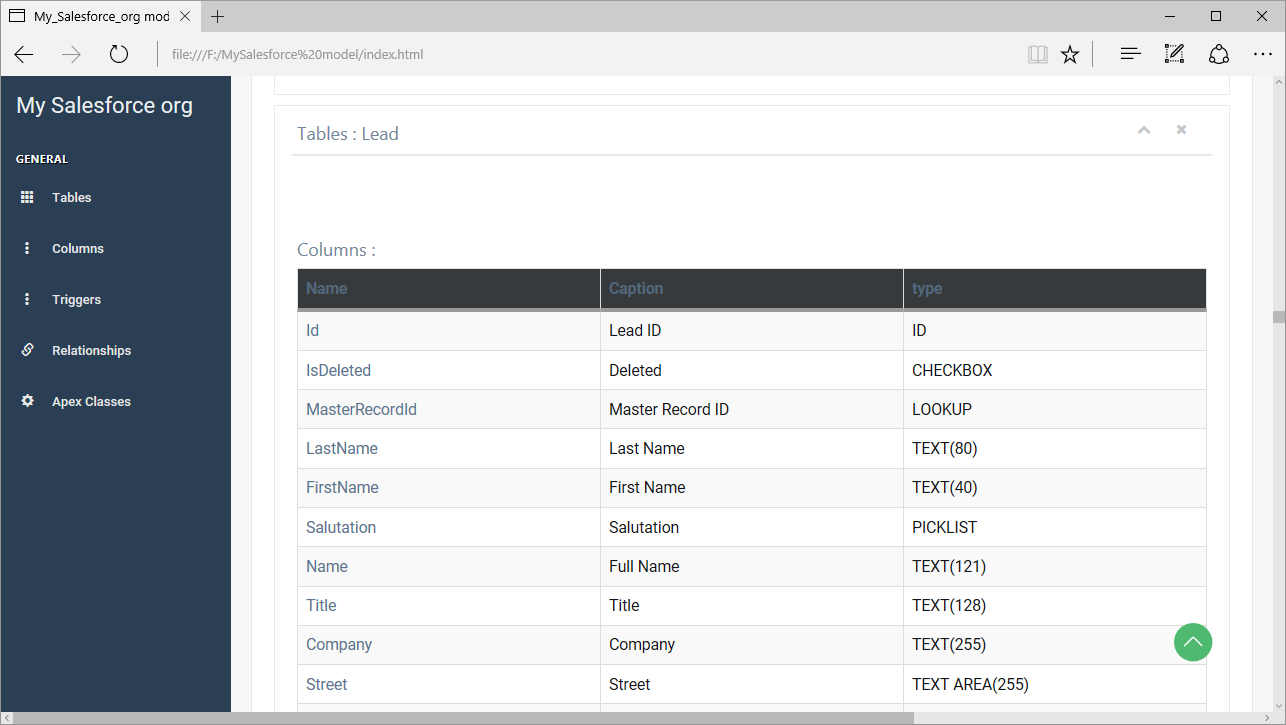Open the browser Reading view icon
The height and width of the screenshot is (725, 1286).
[x=1037, y=54]
